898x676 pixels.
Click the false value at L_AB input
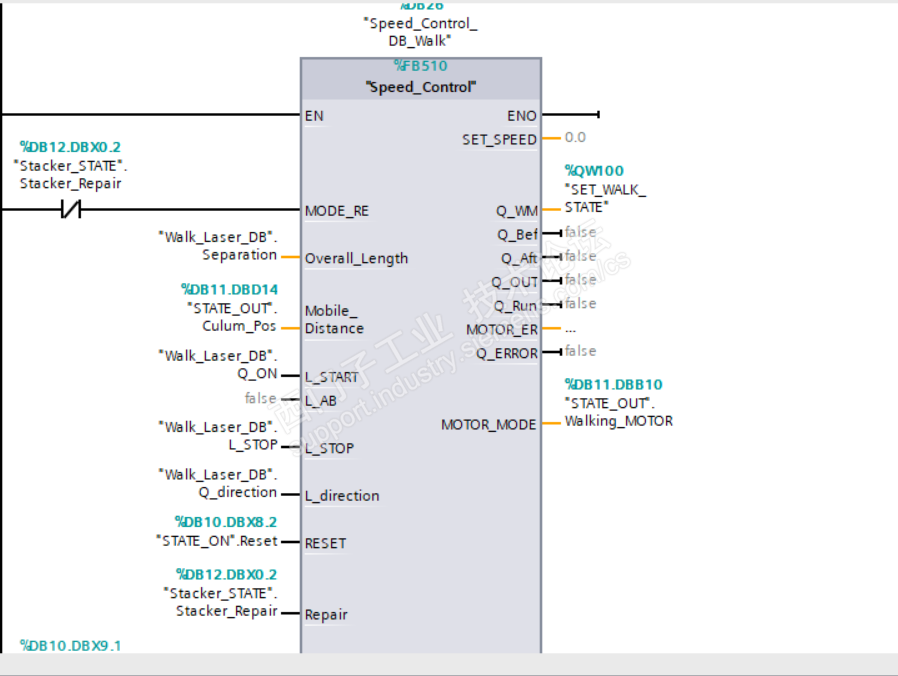(x=261, y=398)
